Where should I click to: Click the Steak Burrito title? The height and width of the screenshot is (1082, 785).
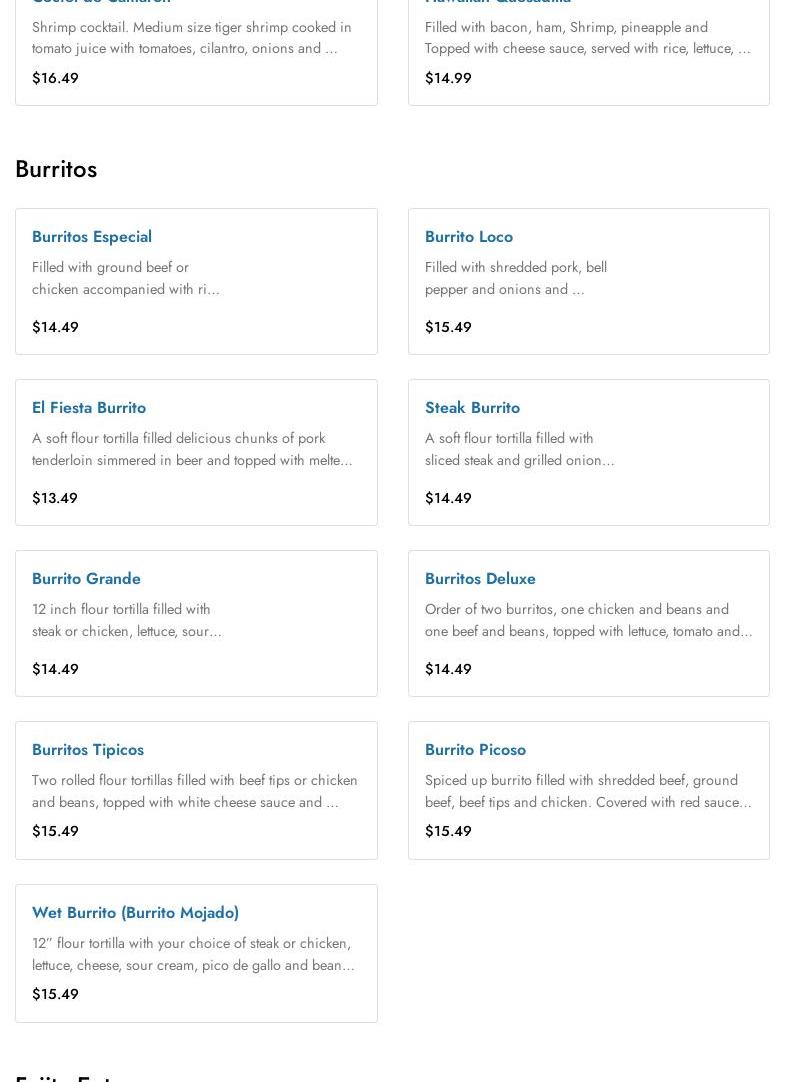[x=472, y=408]
